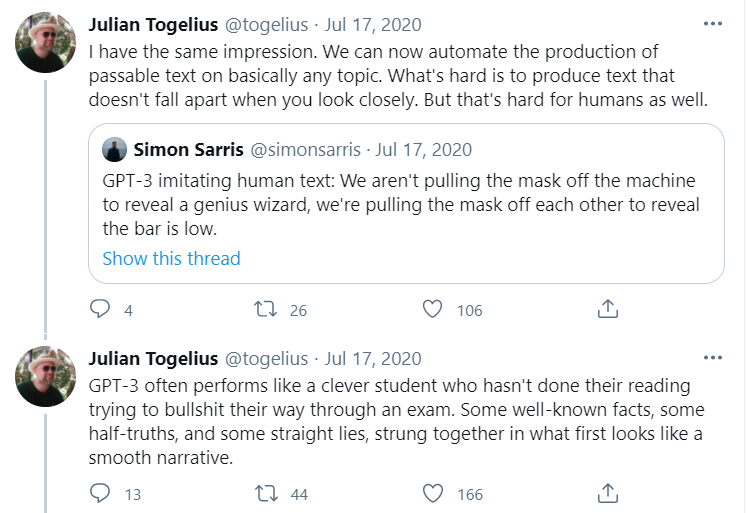Click first tweet's Jul 17, 2020 timestamp
Image resolution: width=747 pixels, height=513 pixels.
pos(373,25)
